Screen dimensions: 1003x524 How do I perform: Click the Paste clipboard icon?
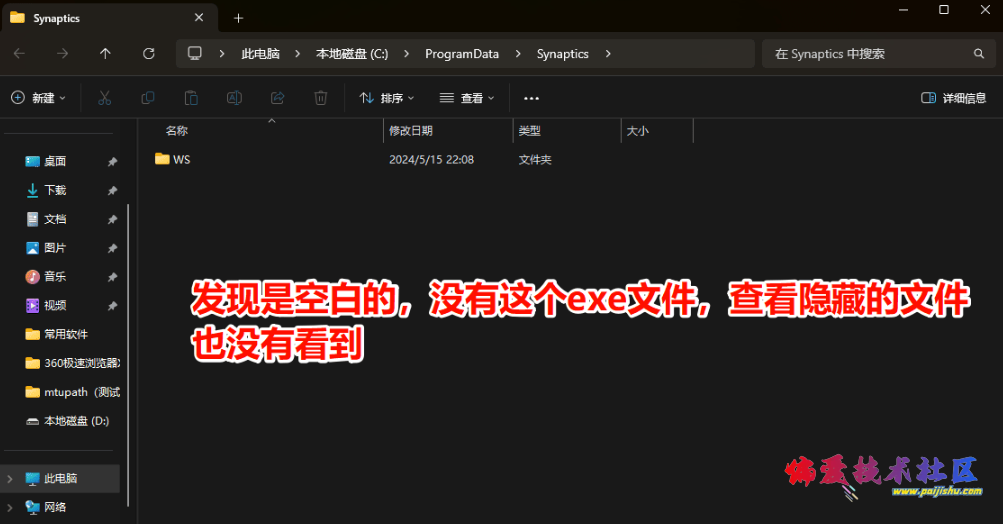[191, 98]
